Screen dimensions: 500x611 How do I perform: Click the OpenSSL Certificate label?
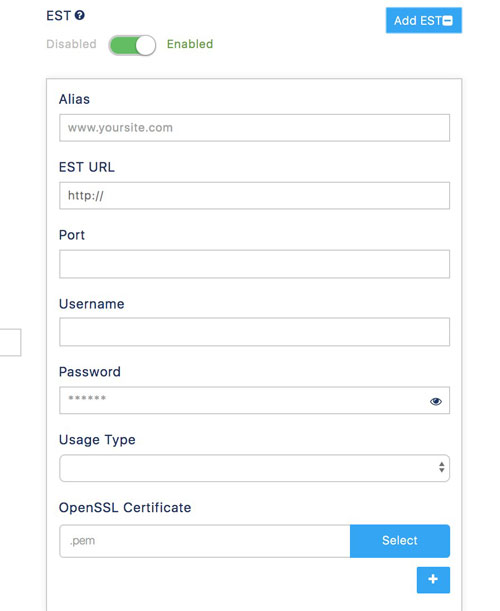(125, 508)
